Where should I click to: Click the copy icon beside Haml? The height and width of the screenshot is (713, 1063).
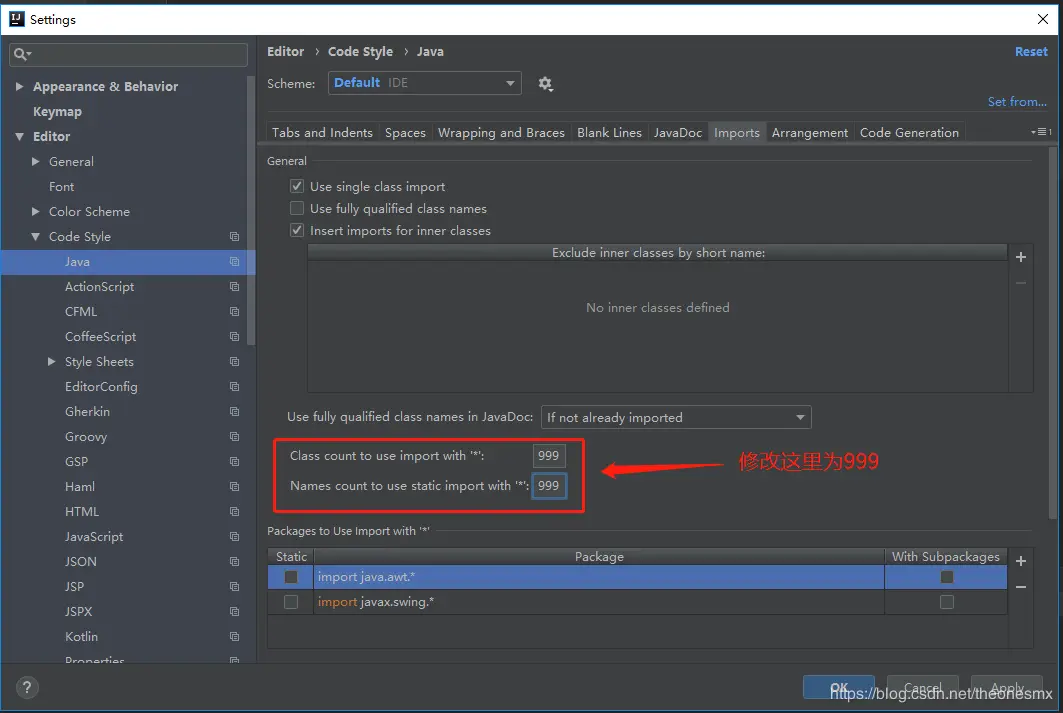(x=234, y=487)
